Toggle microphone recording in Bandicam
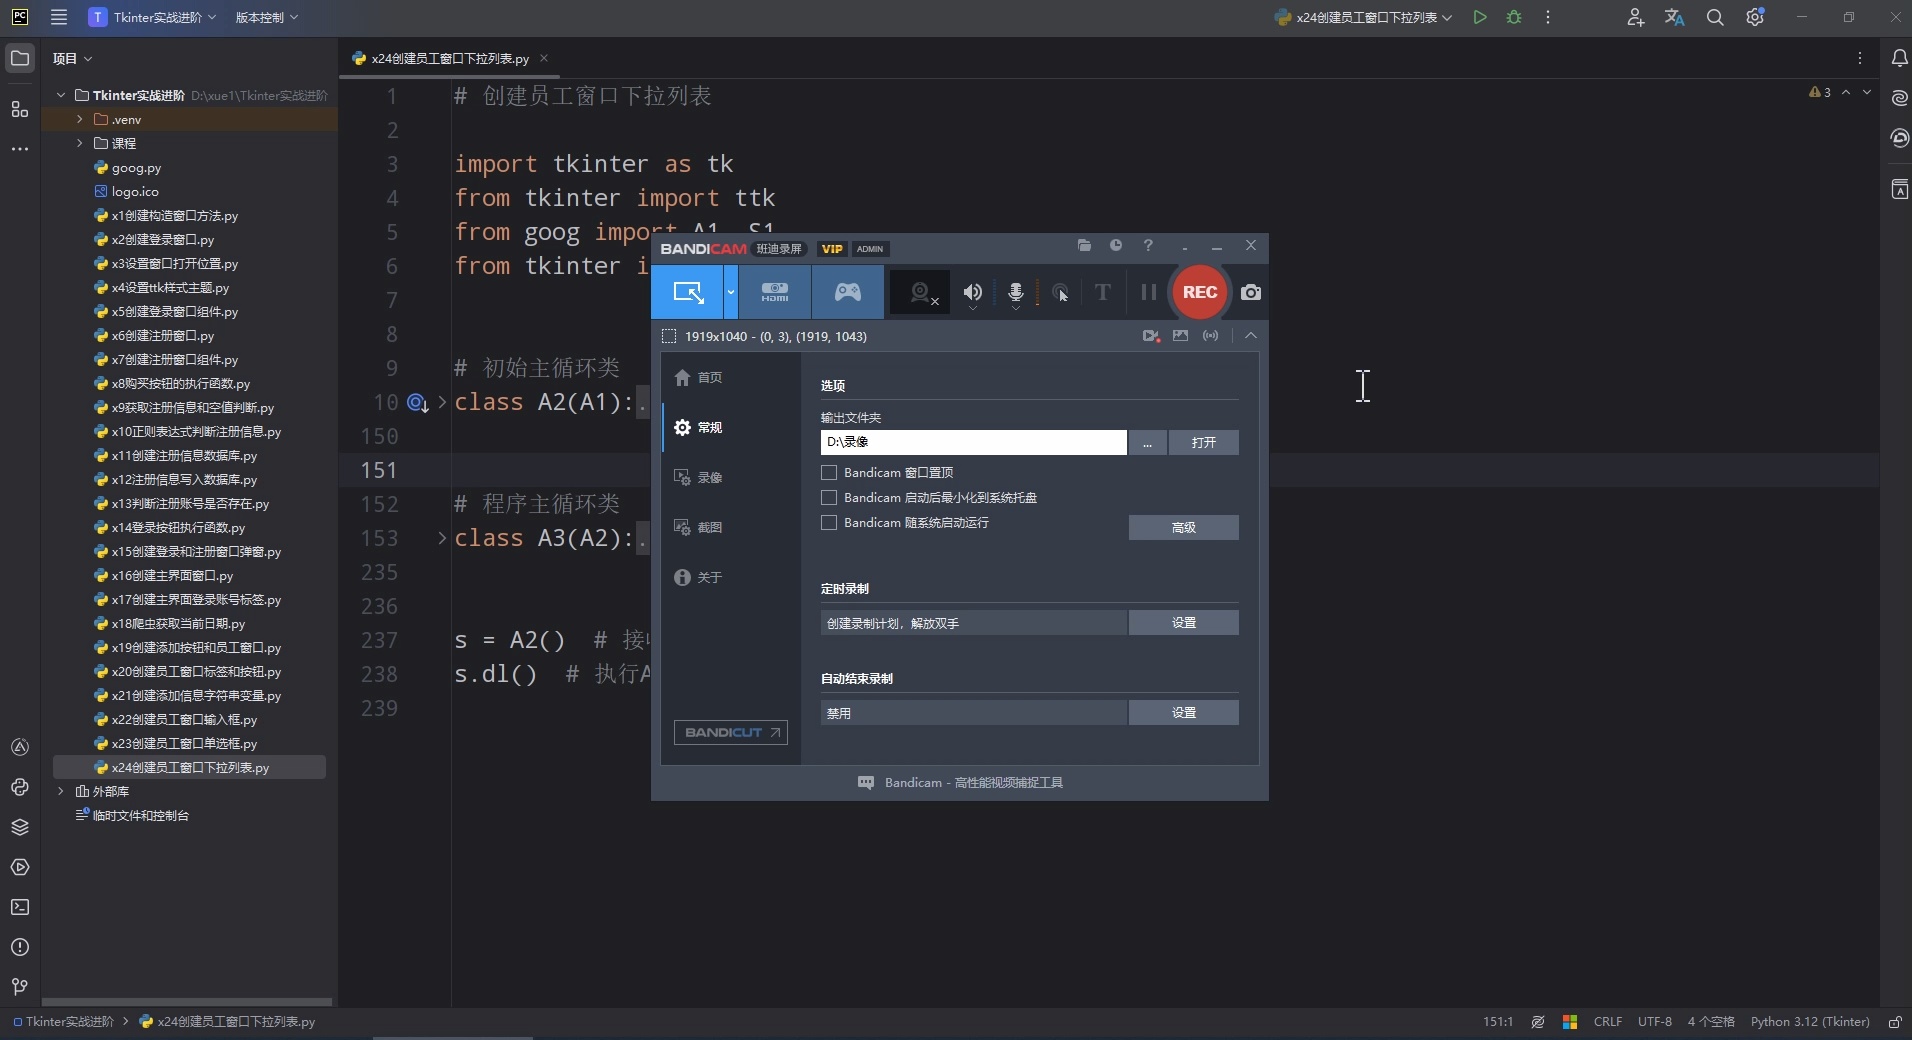The height and width of the screenshot is (1040, 1912). tap(1016, 292)
